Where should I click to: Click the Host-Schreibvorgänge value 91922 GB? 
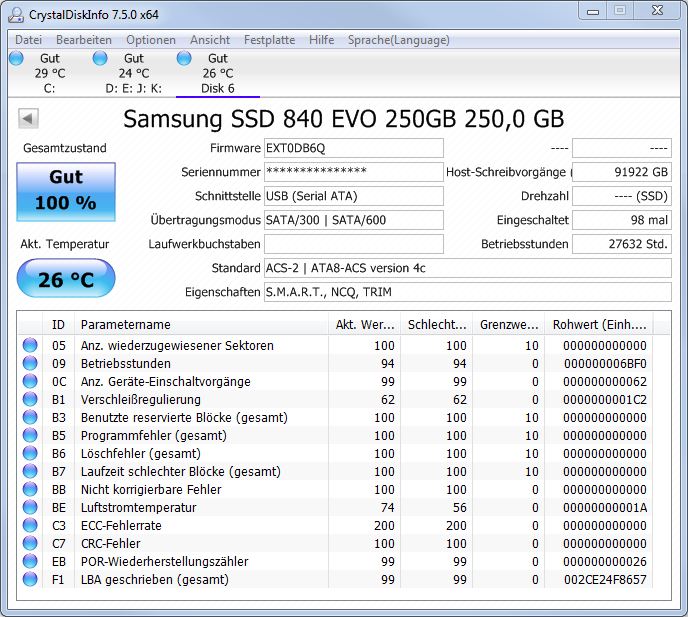pos(622,172)
